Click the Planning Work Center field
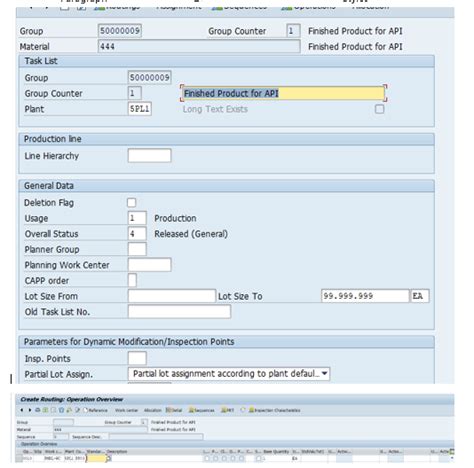 click(149, 265)
